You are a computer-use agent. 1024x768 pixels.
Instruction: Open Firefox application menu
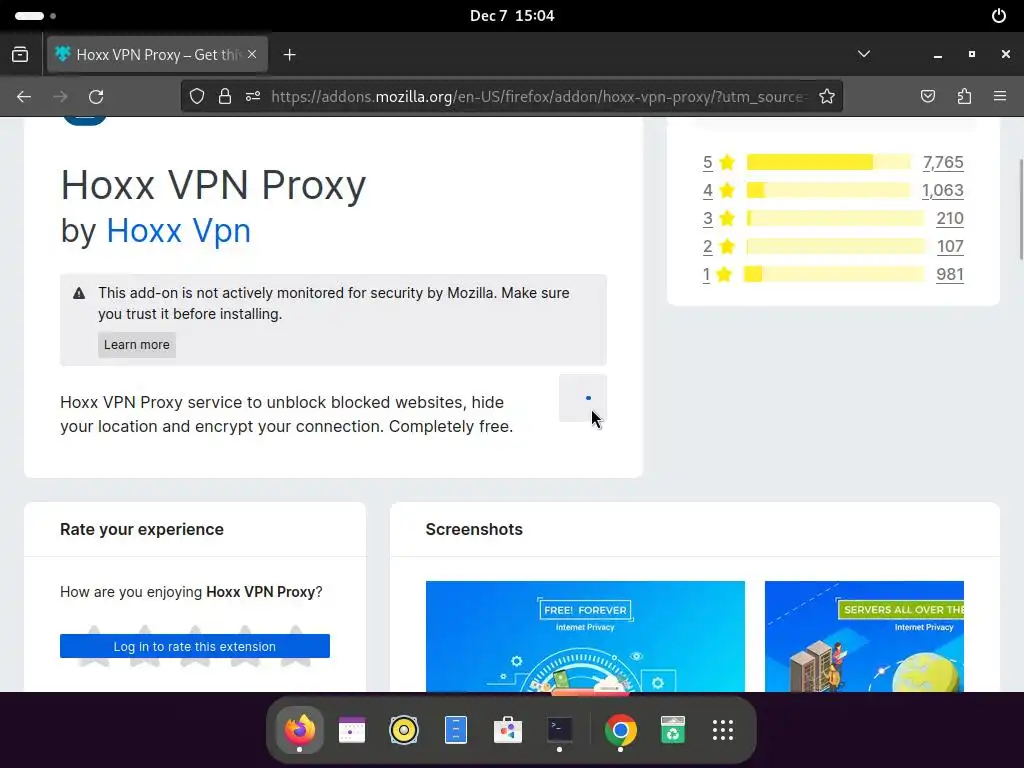(1000, 97)
